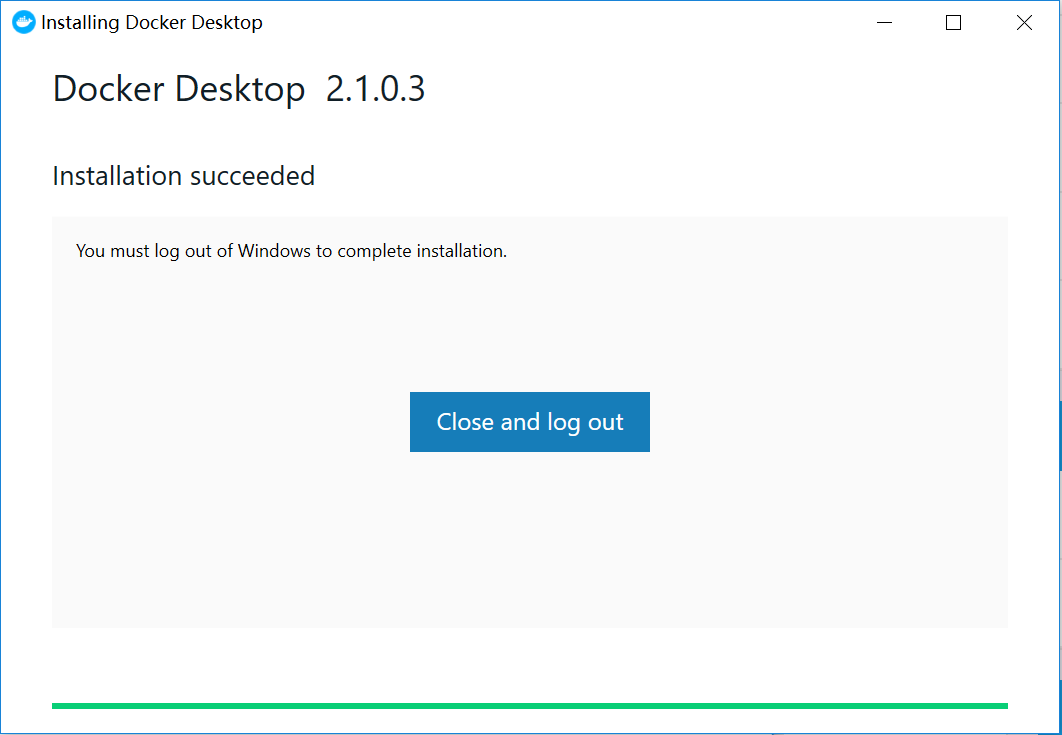Close the installer with the X button
The height and width of the screenshot is (735, 1062).
pos(1024,22)
